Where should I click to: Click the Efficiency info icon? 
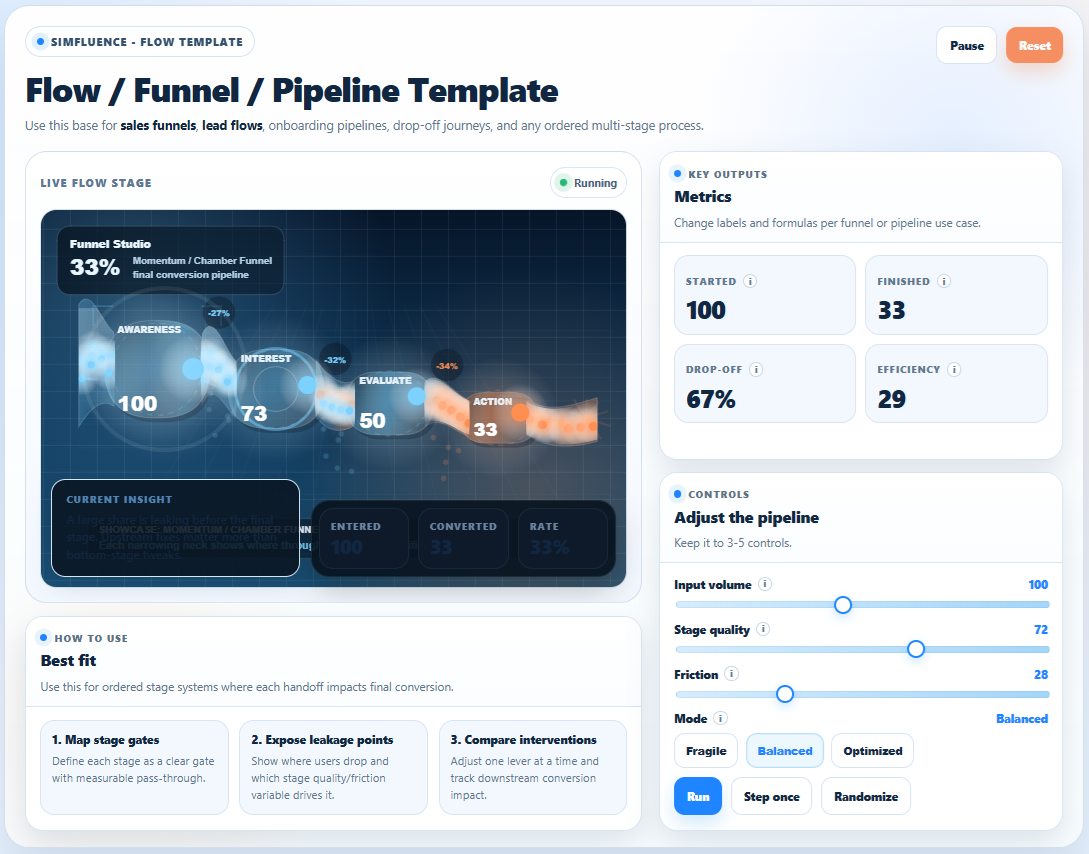(954, 370)
